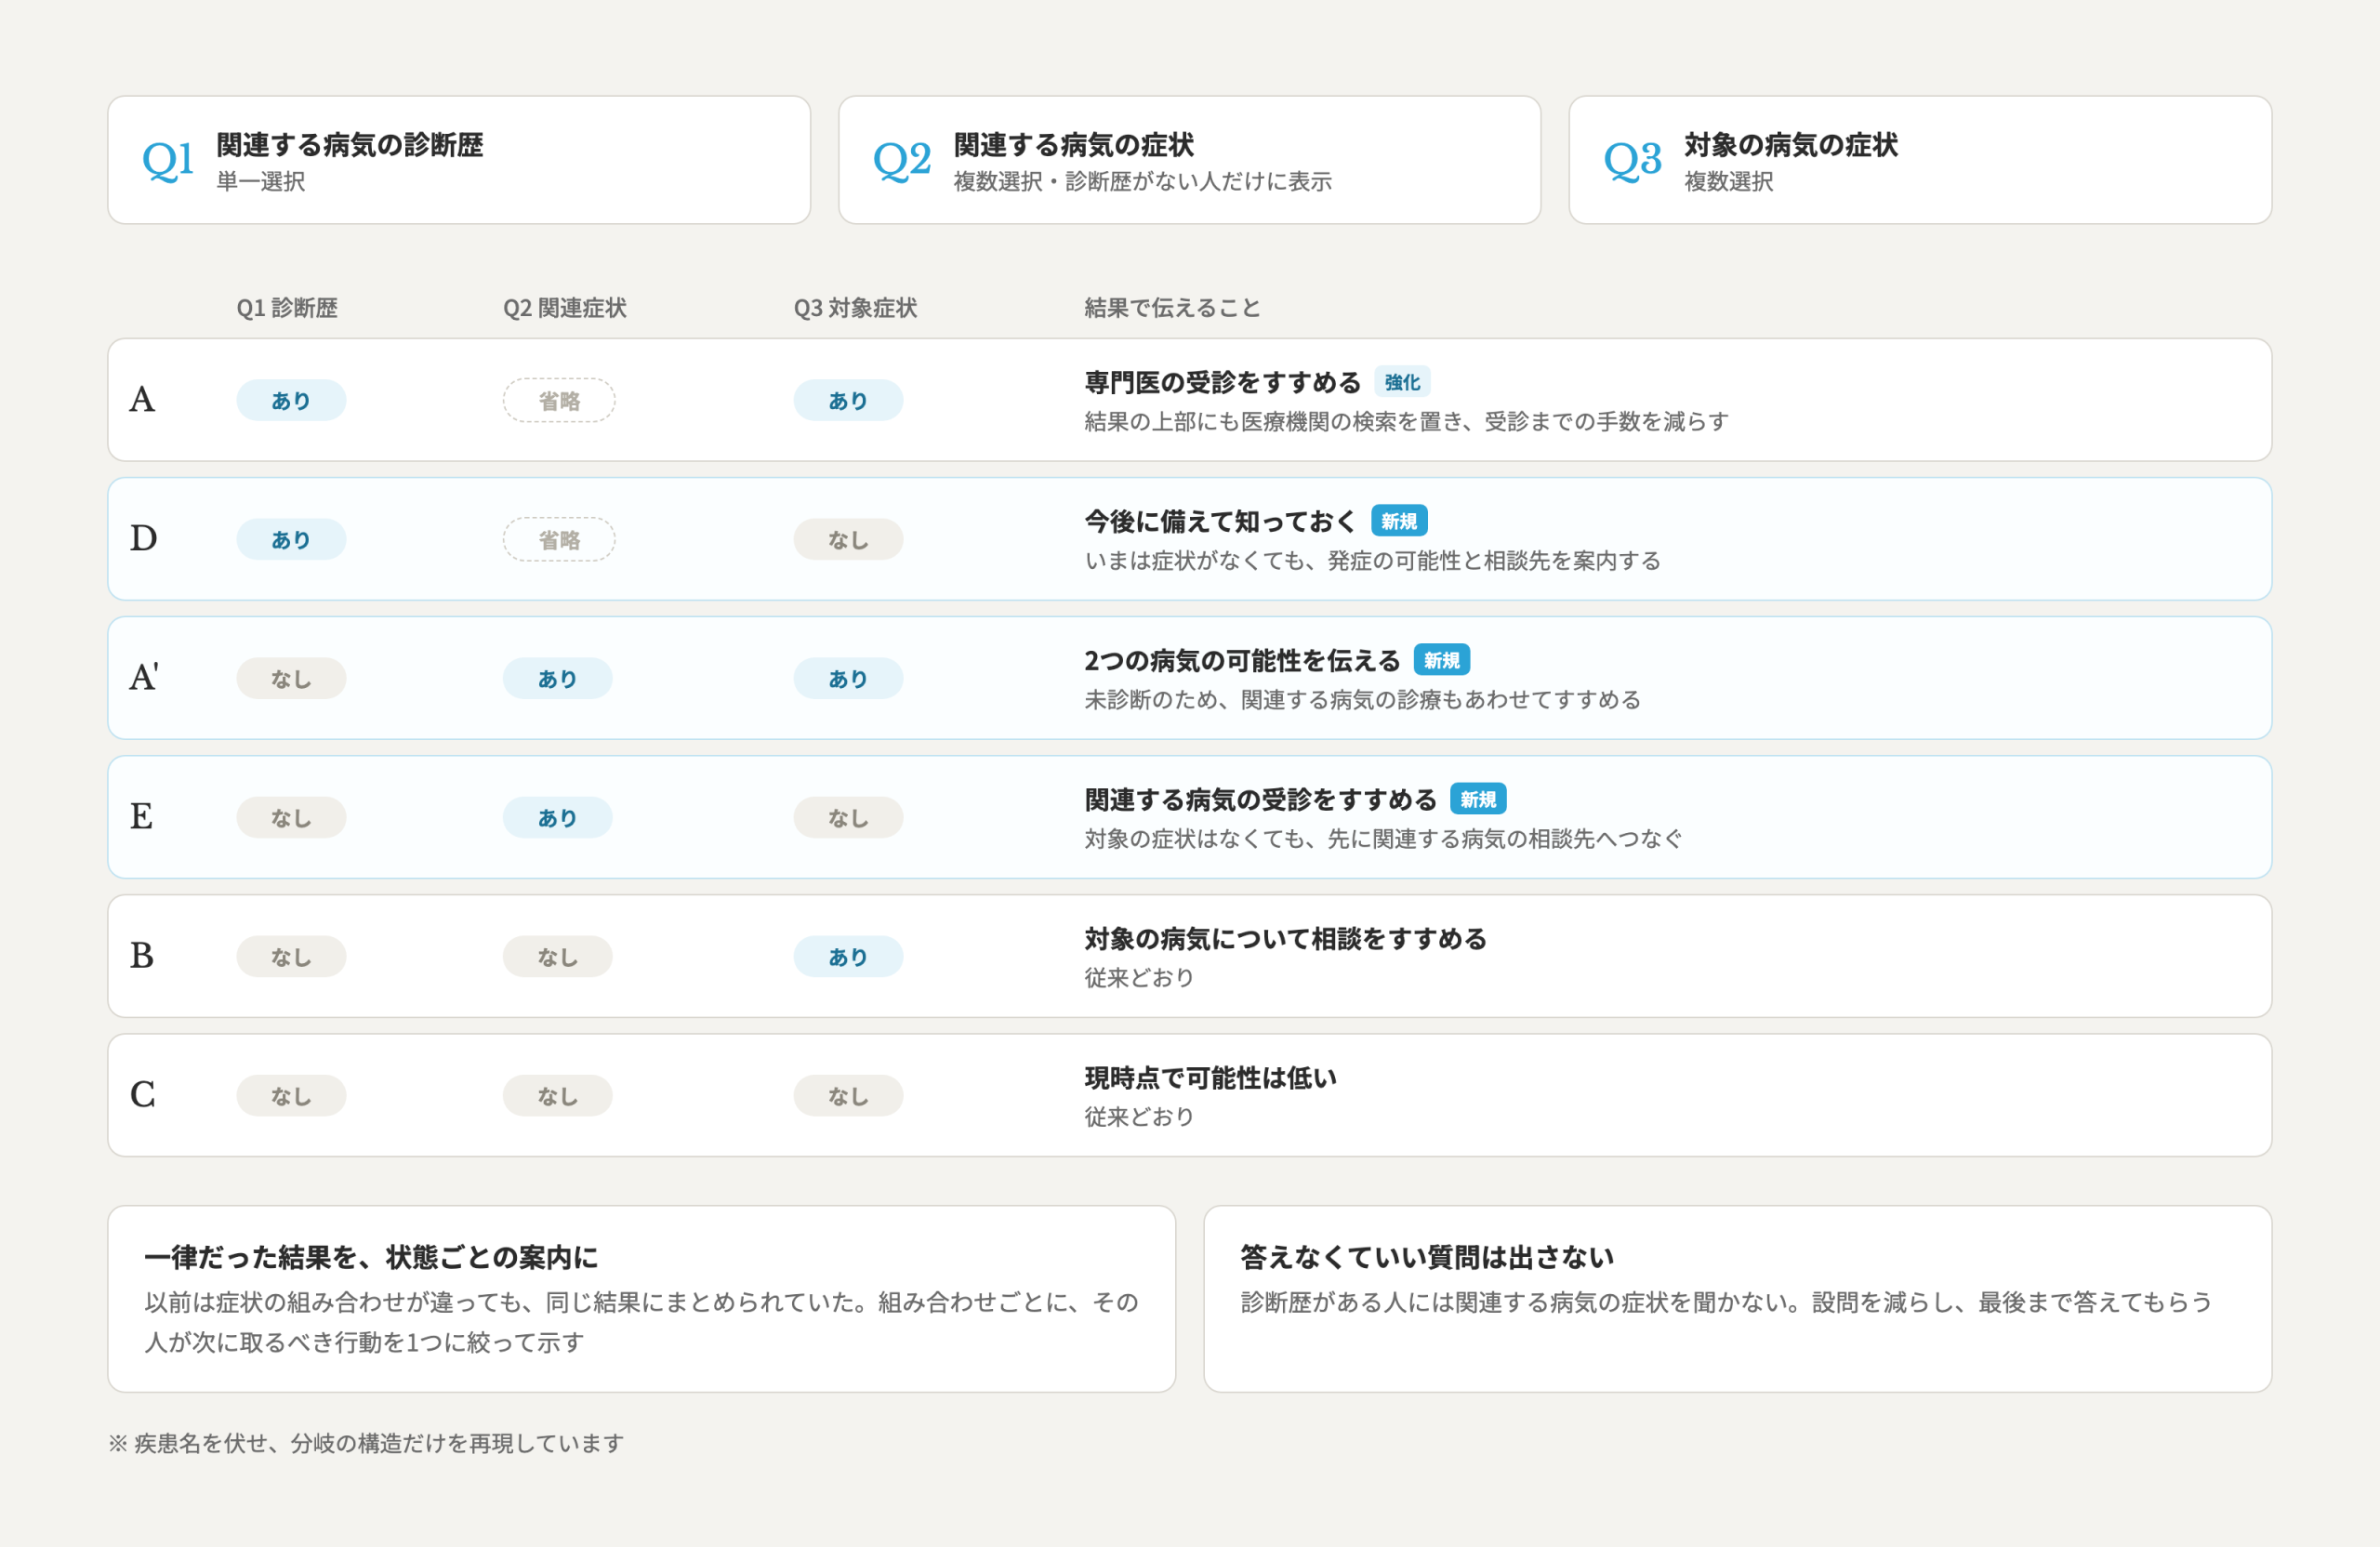This screenshot has height=1547, width=2380.
Task: Click the 単一選択 subtitle under Q1
Action: coord(261,181)
